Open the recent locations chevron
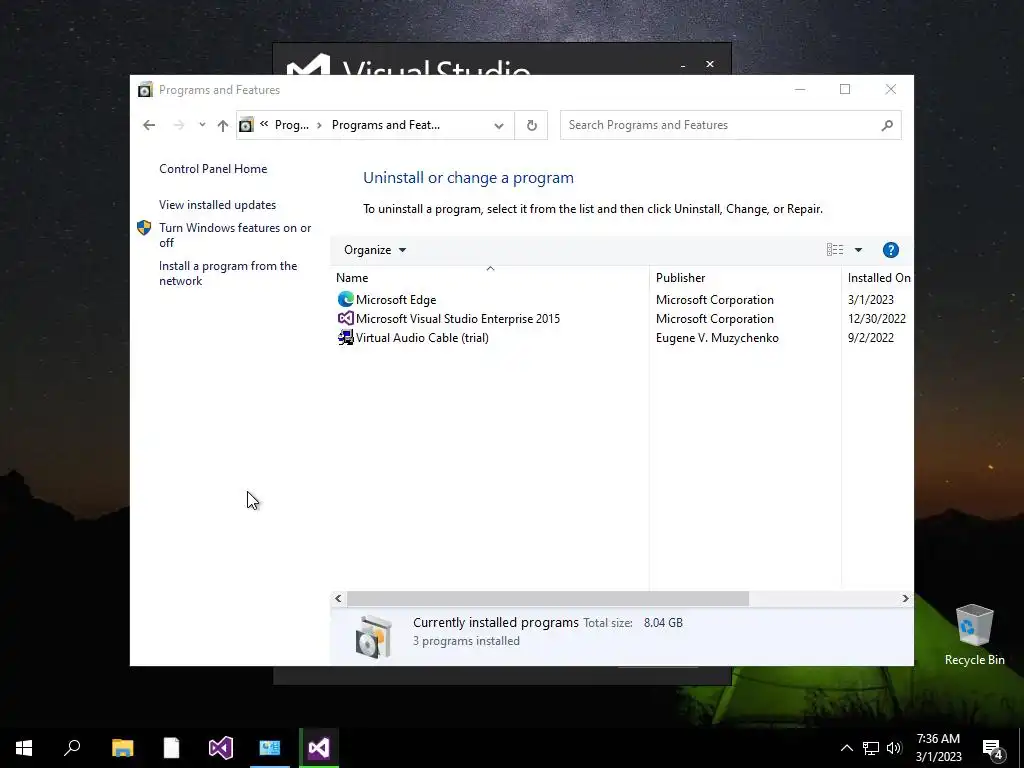Image resolution: width=1024 pixels, height=768 pixels. tap(202, 125)
